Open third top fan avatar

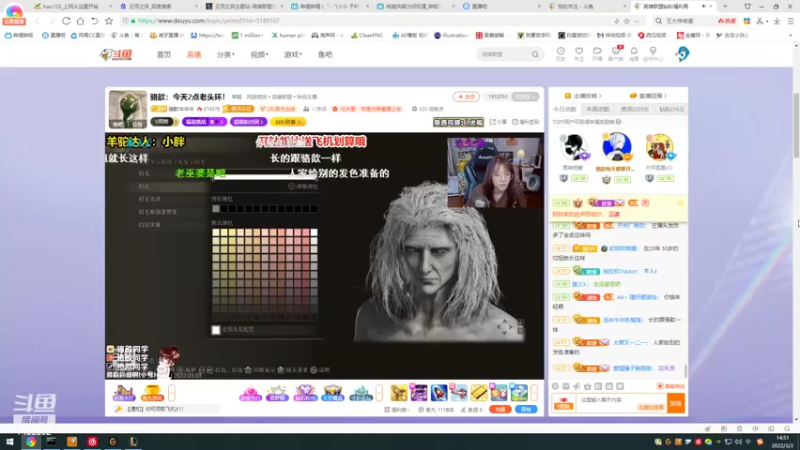point(659,148)
